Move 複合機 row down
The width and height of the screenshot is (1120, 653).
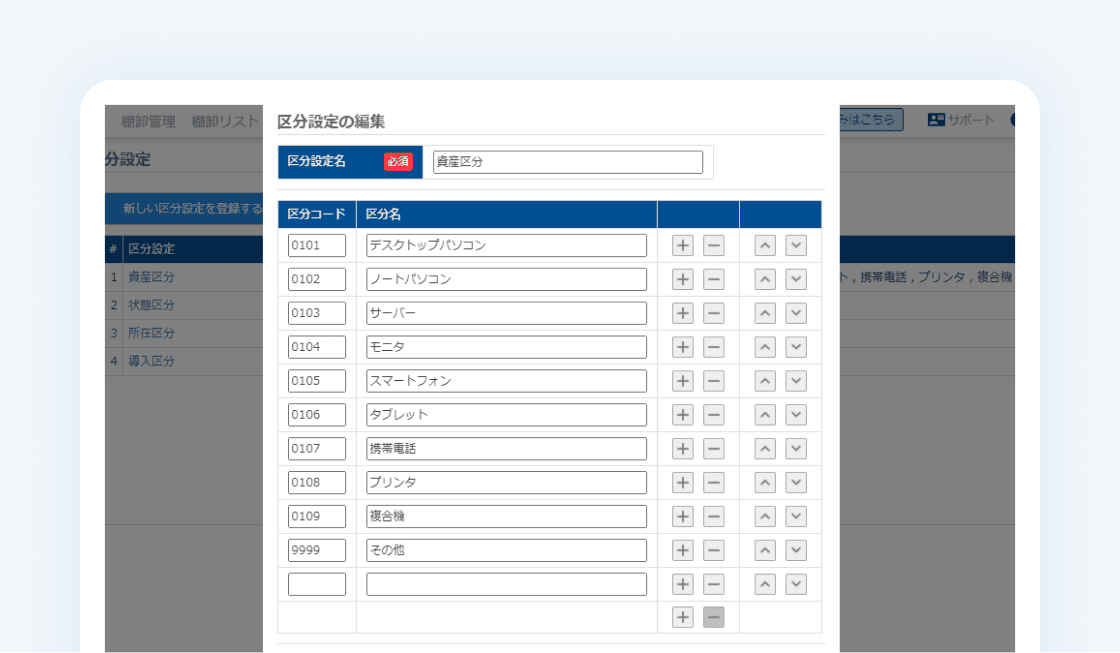click(796, 517)
